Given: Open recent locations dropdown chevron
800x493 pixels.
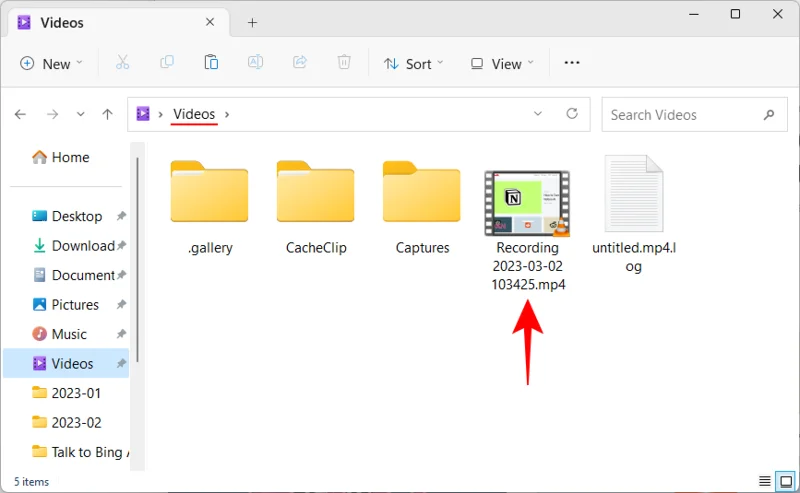Looking at the screenshot, I should 80,114.
